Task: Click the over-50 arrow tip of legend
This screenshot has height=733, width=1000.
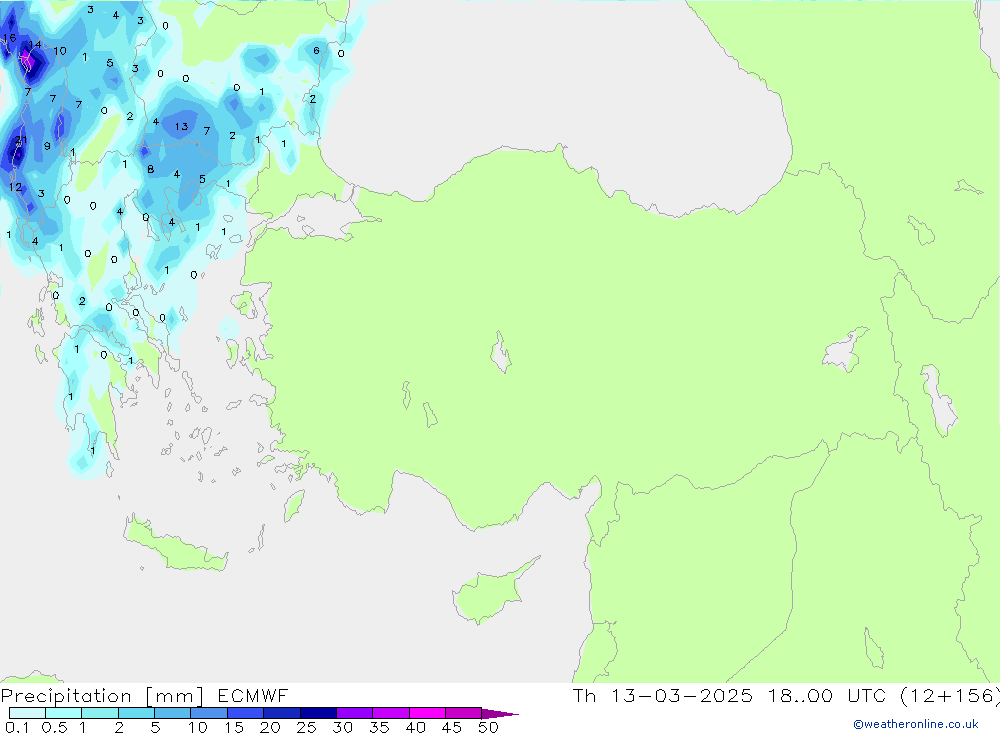Action: tap(500, 714)
